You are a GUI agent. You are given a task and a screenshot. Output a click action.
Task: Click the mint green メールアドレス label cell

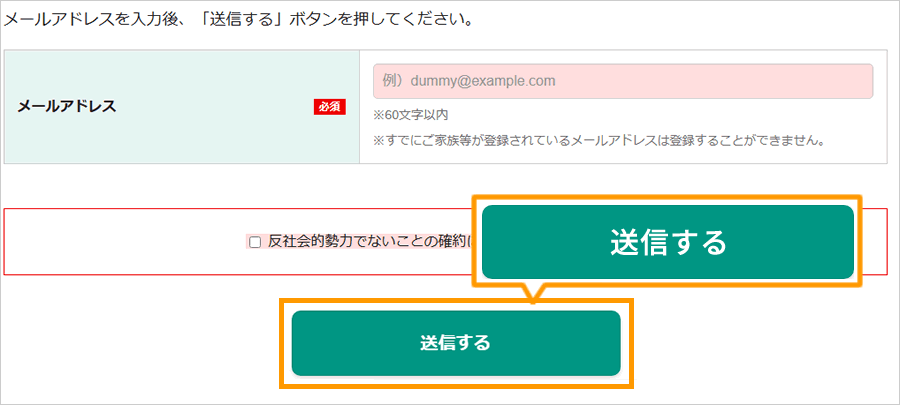coord(182,107)
